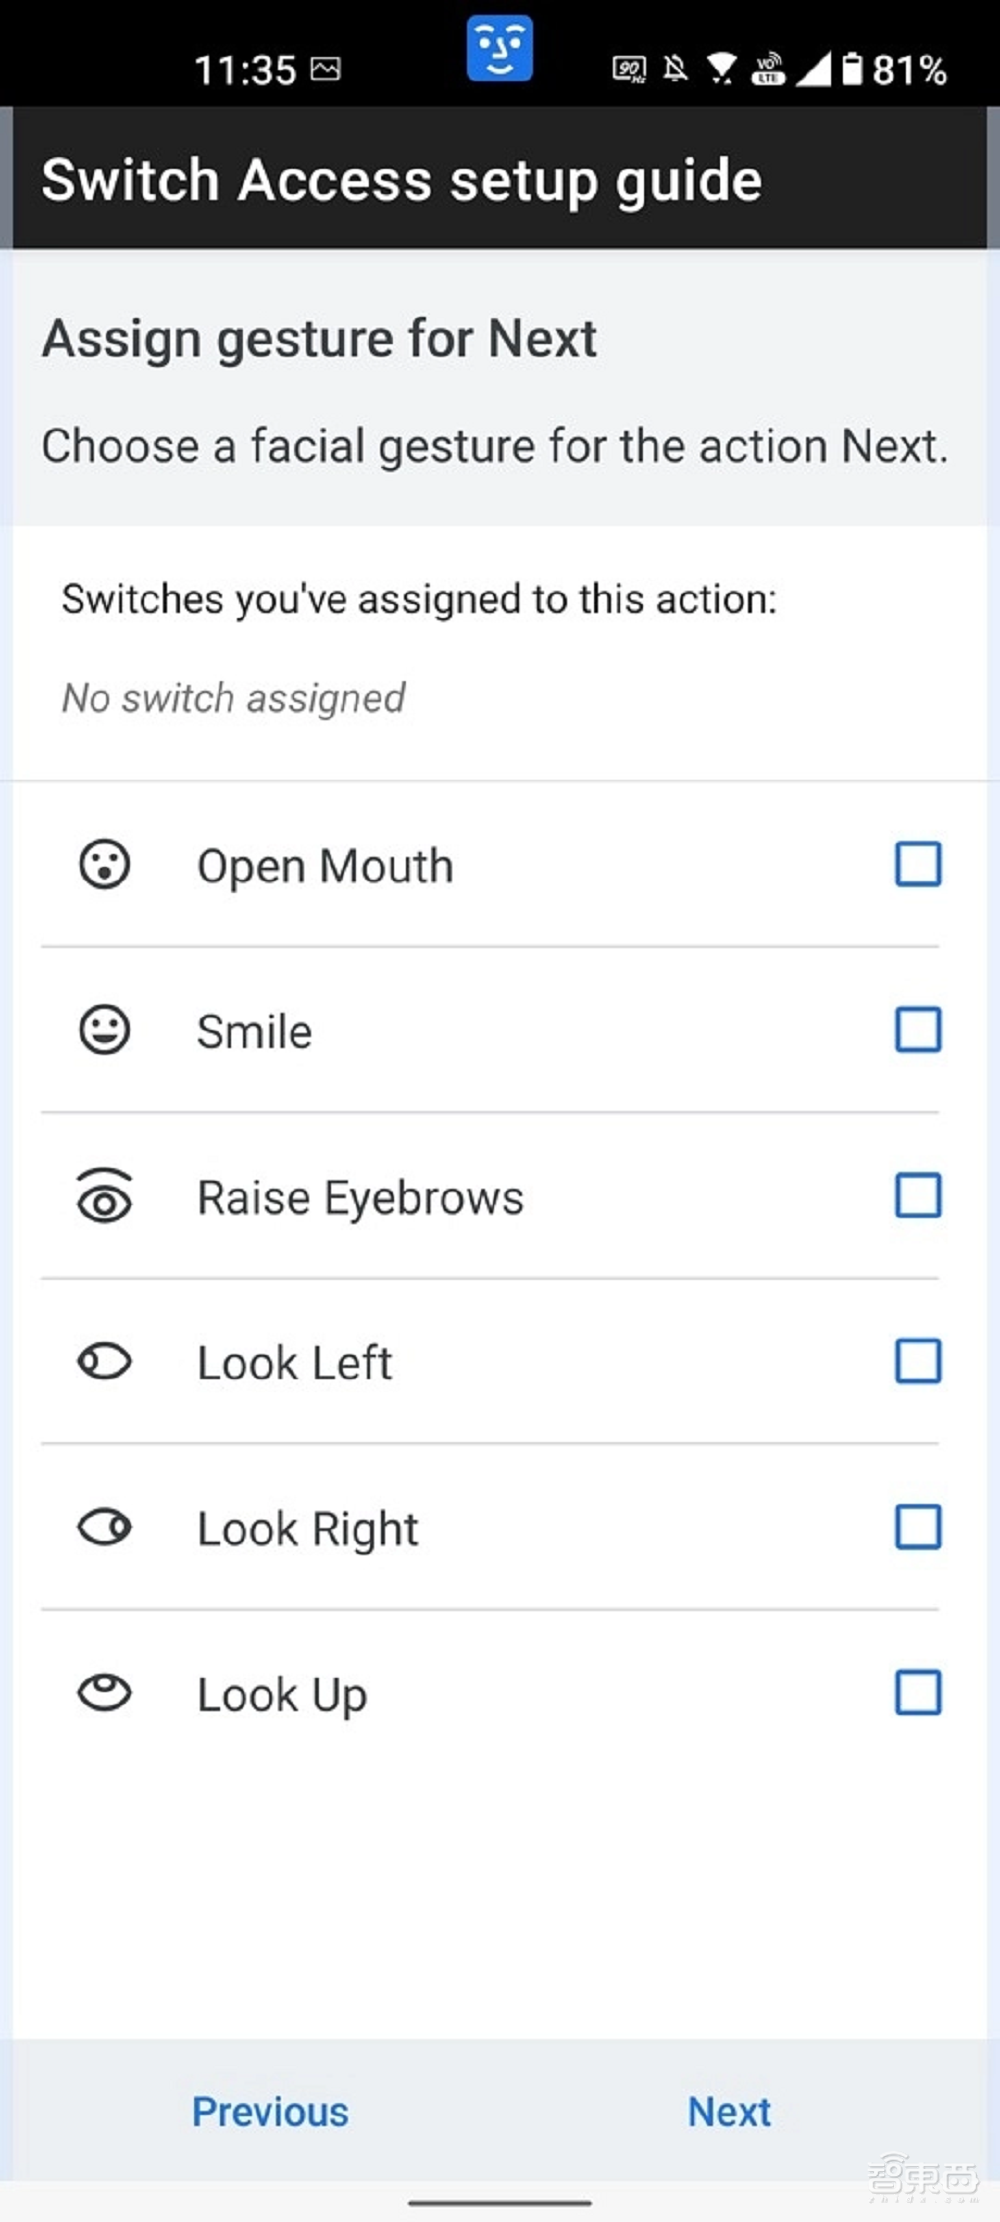Tap the Smile face icon
Screen dimensions: 1000x2222
105,1030
